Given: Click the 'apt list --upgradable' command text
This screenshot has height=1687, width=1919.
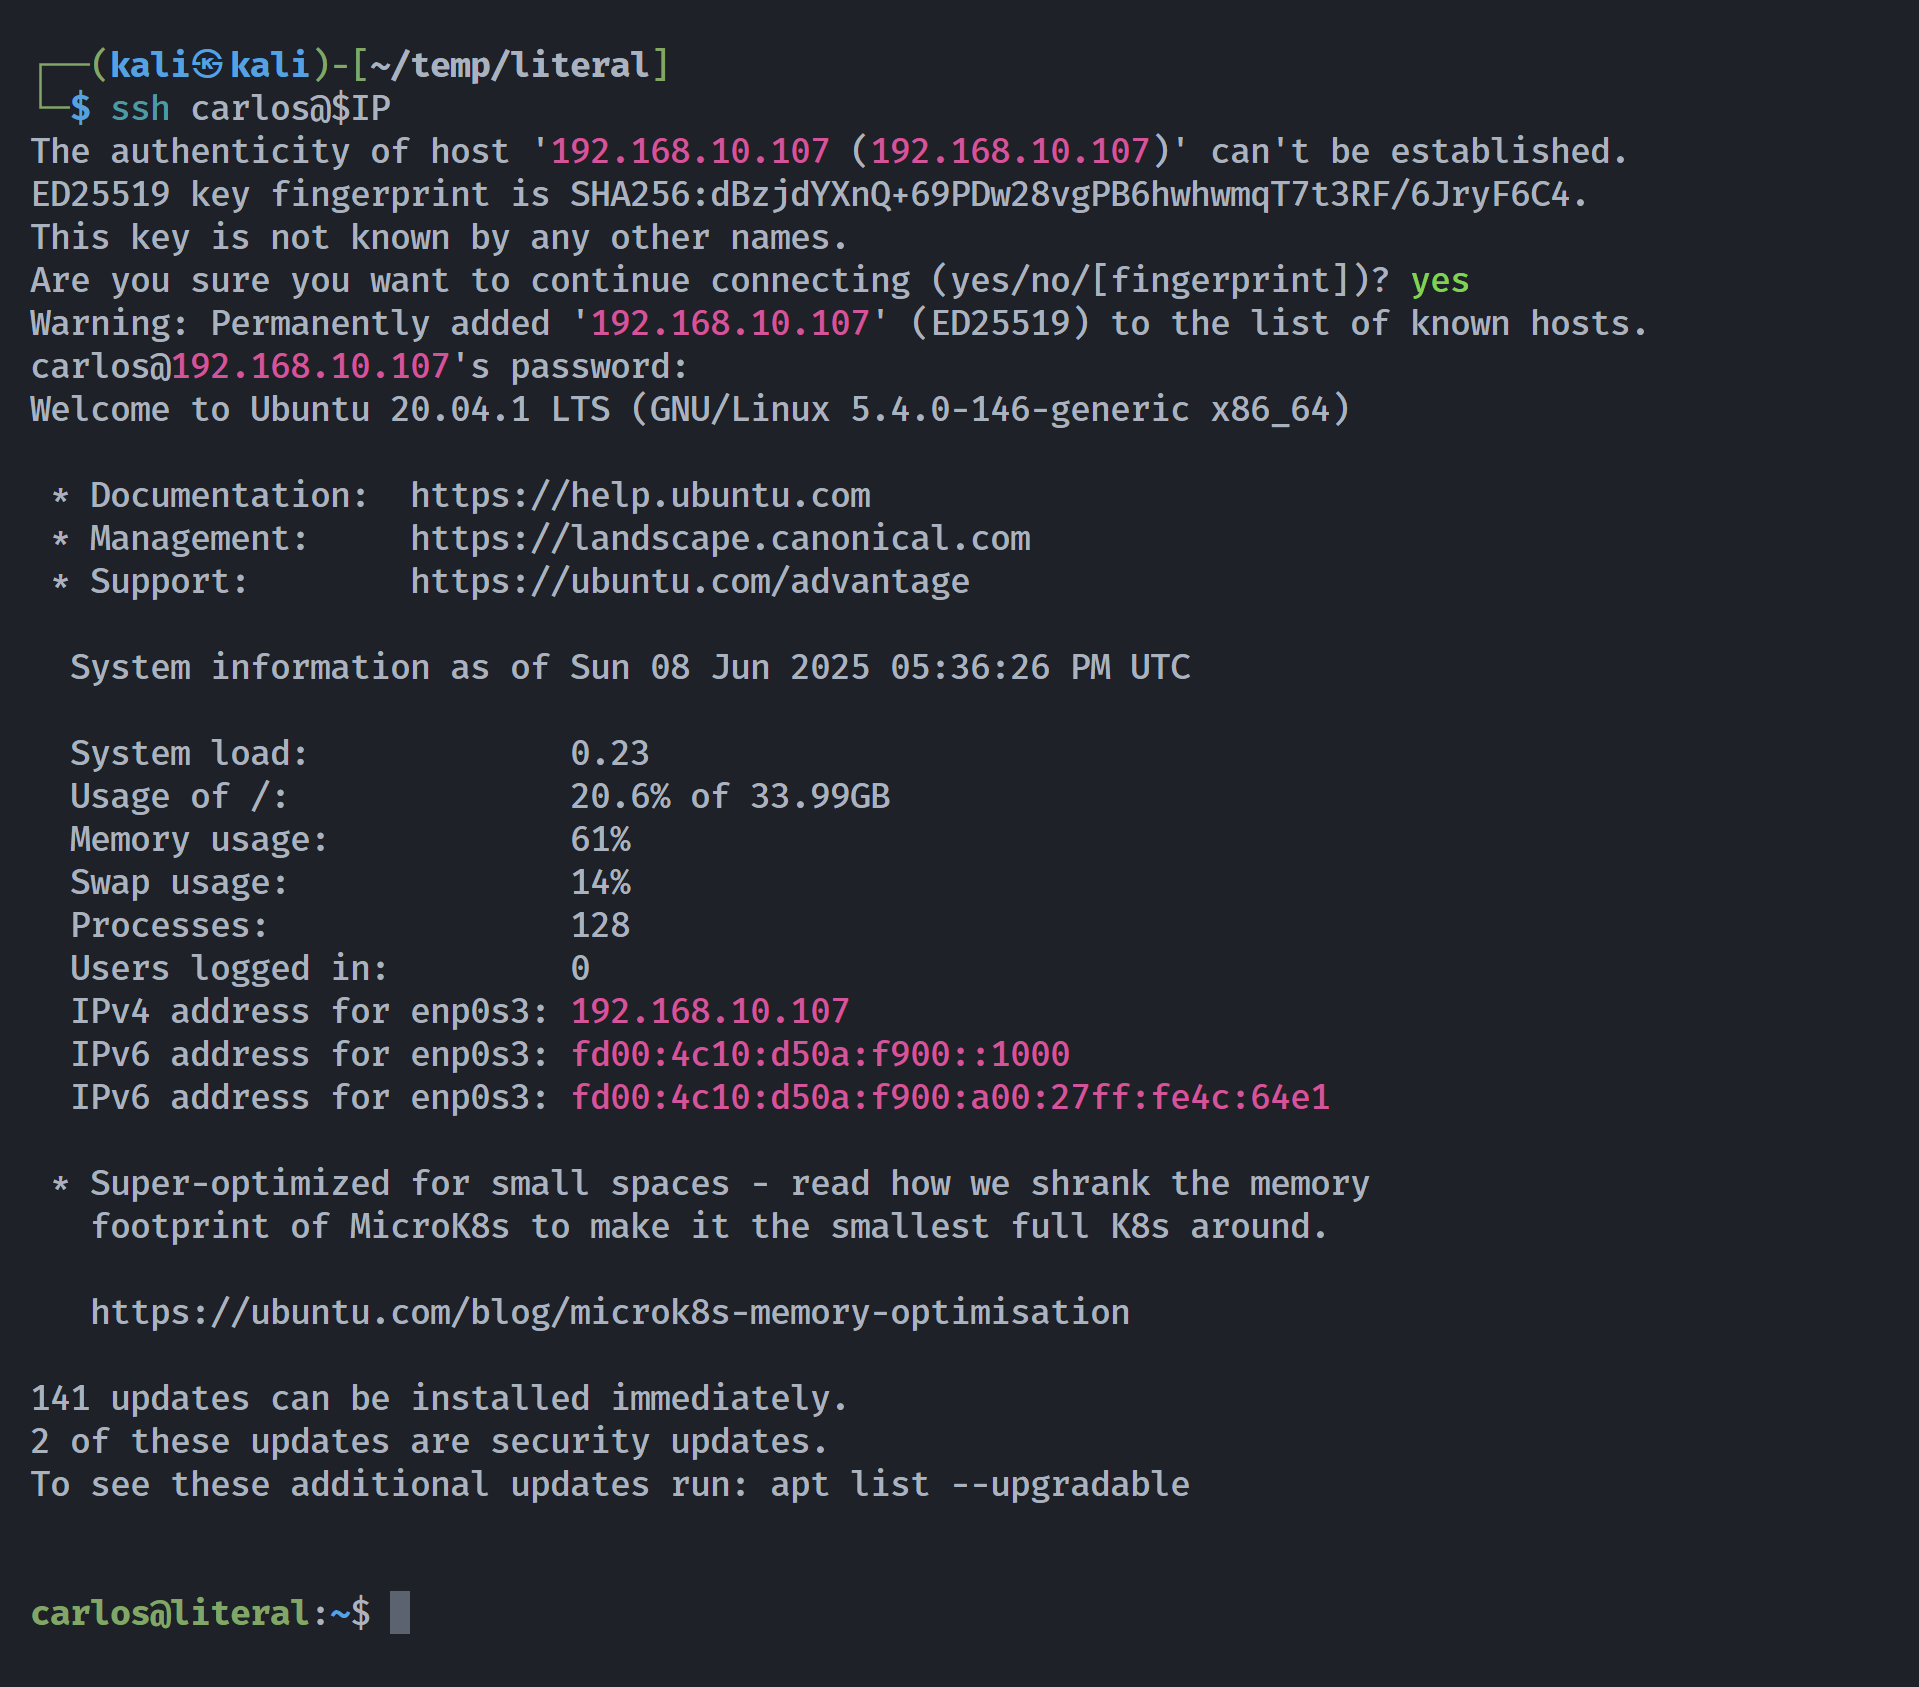Looking at the screenshot, I should pyautogui.click(x=980, y=1484).
